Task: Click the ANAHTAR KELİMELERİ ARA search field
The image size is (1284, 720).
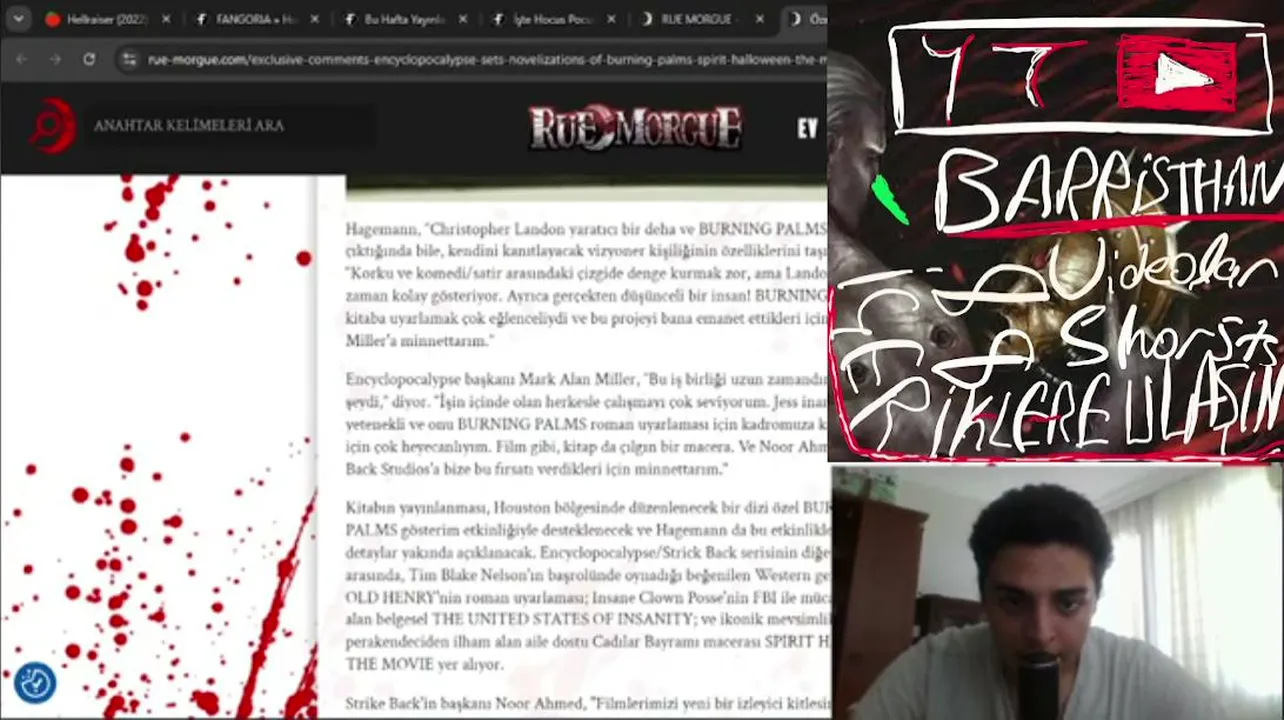Action: (x=230, y=126)
